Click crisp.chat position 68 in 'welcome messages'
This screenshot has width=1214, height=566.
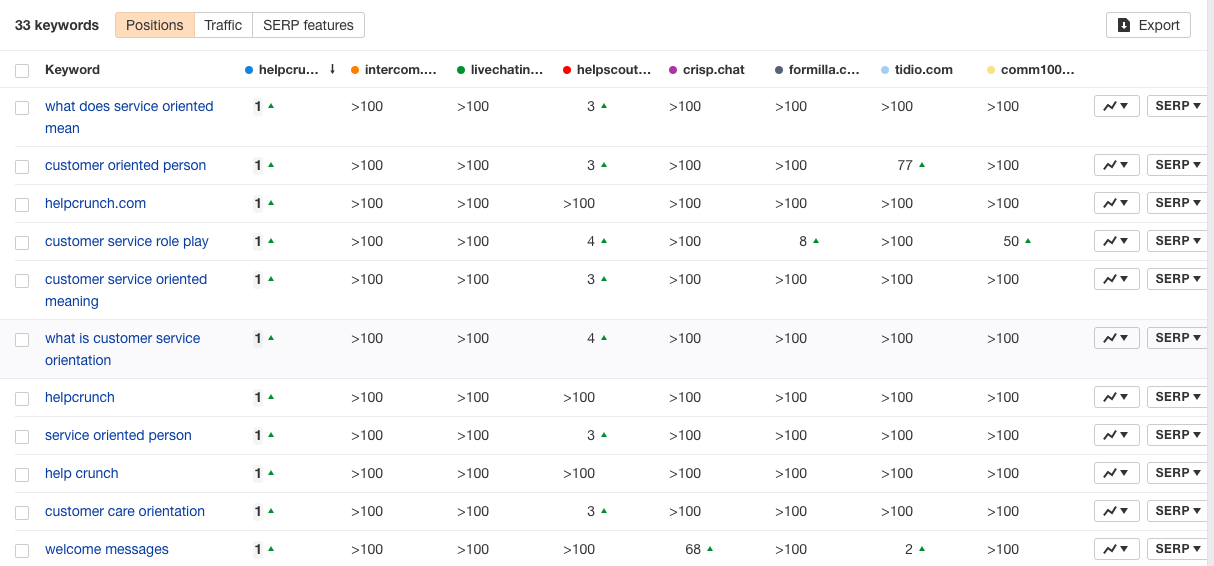tap(693, 549)
